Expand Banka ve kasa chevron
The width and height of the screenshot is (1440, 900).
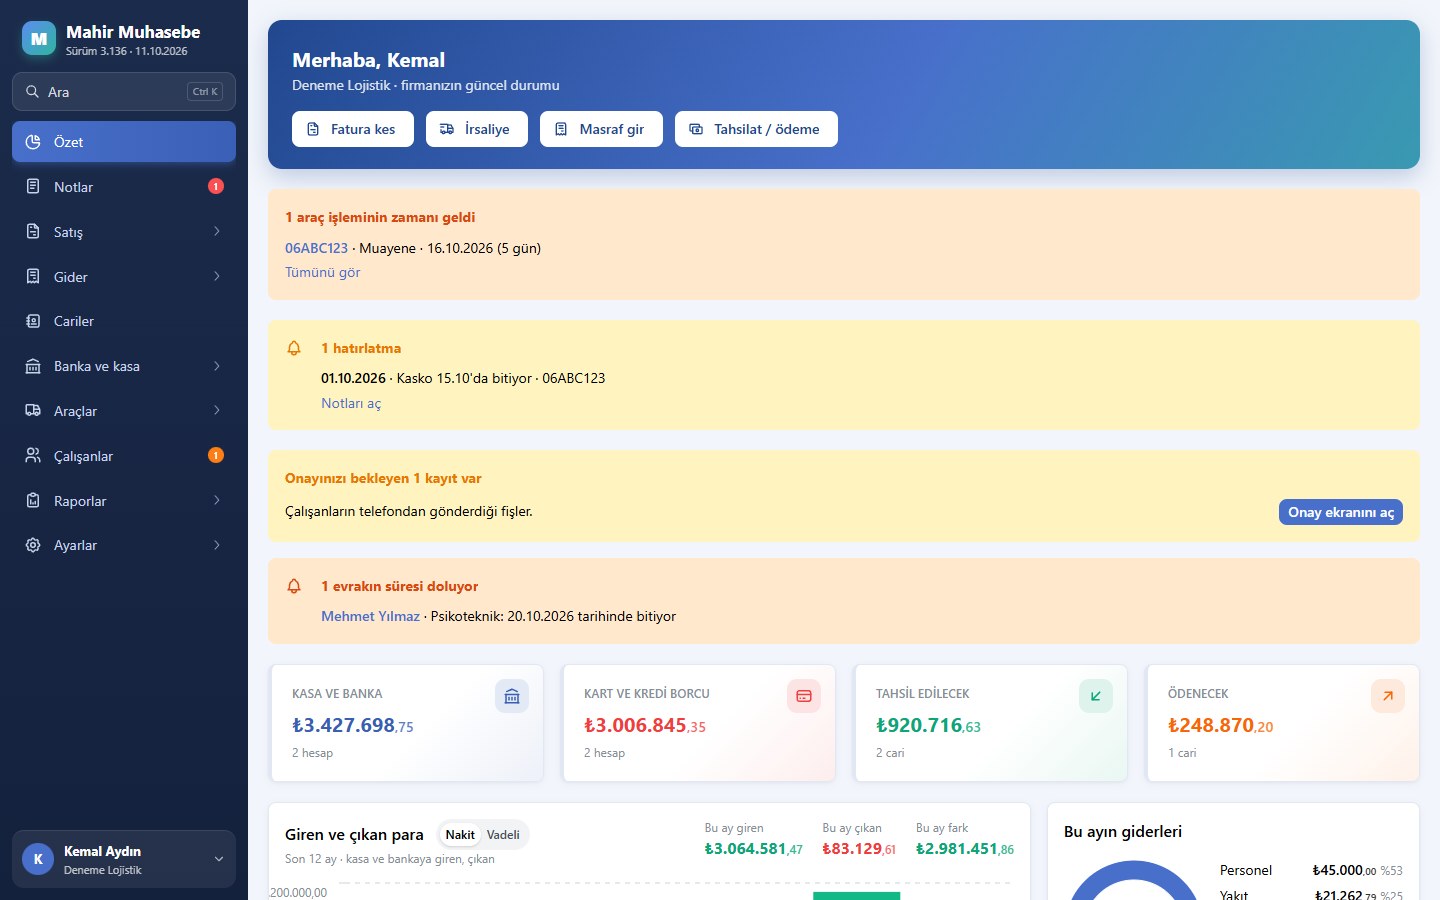217,366
